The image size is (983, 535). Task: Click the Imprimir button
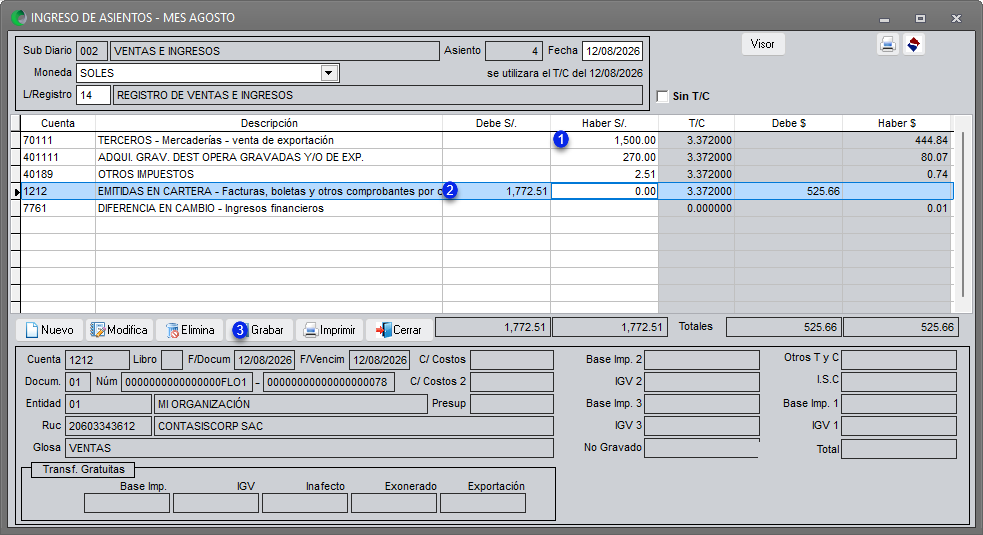point(329,330)
